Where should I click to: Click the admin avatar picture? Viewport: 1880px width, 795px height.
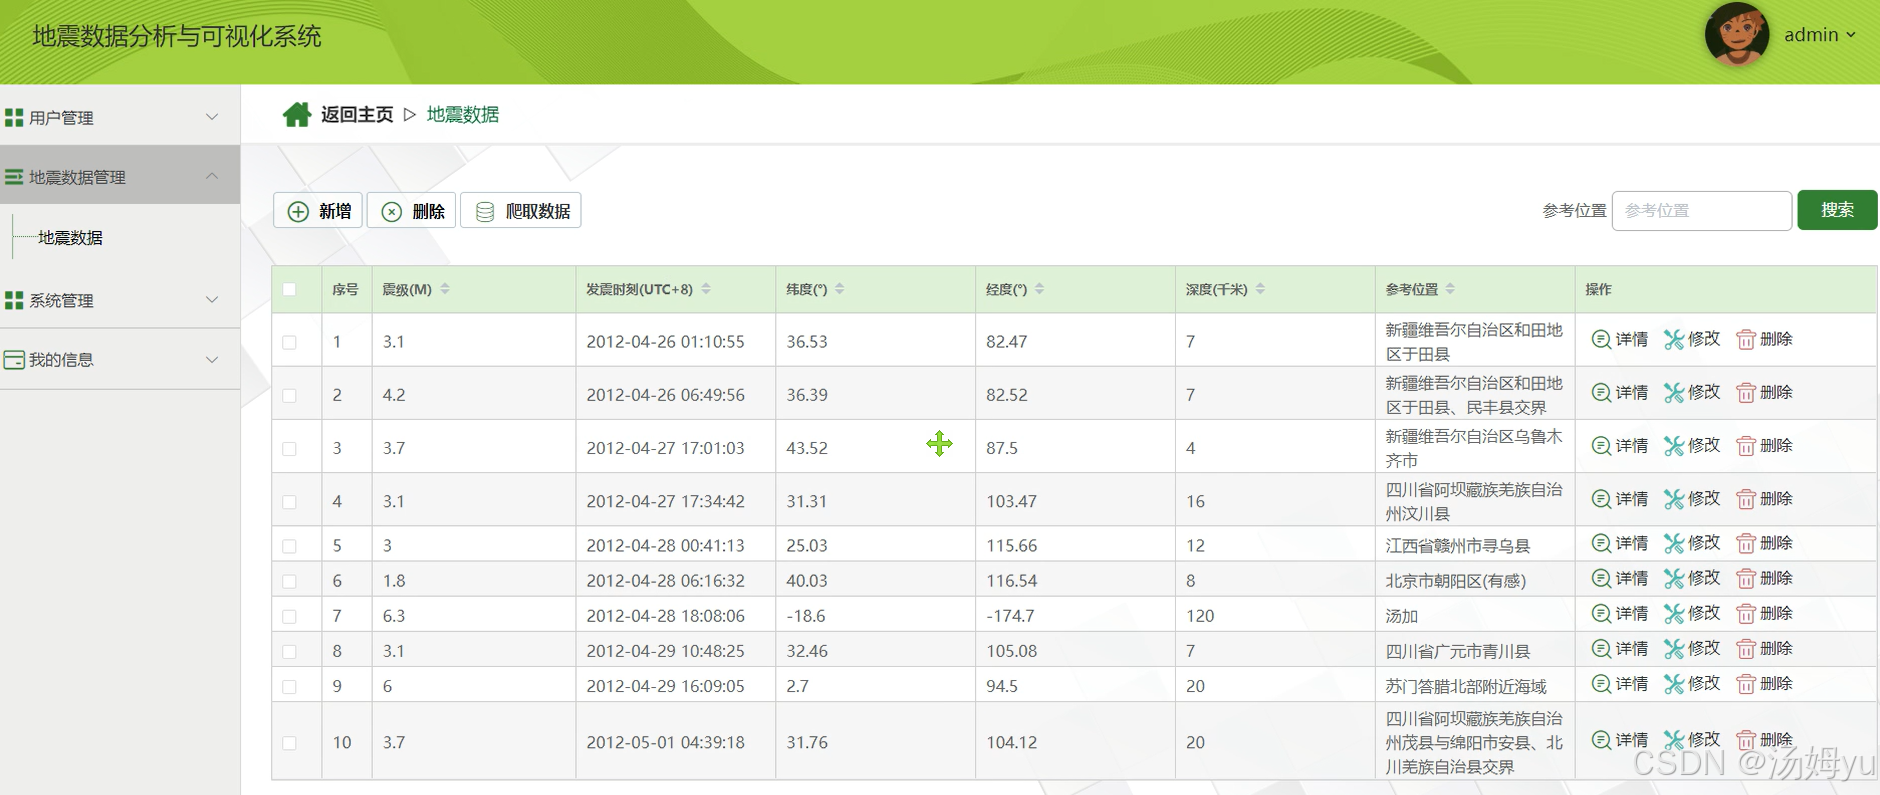[x=1737, y=34]
